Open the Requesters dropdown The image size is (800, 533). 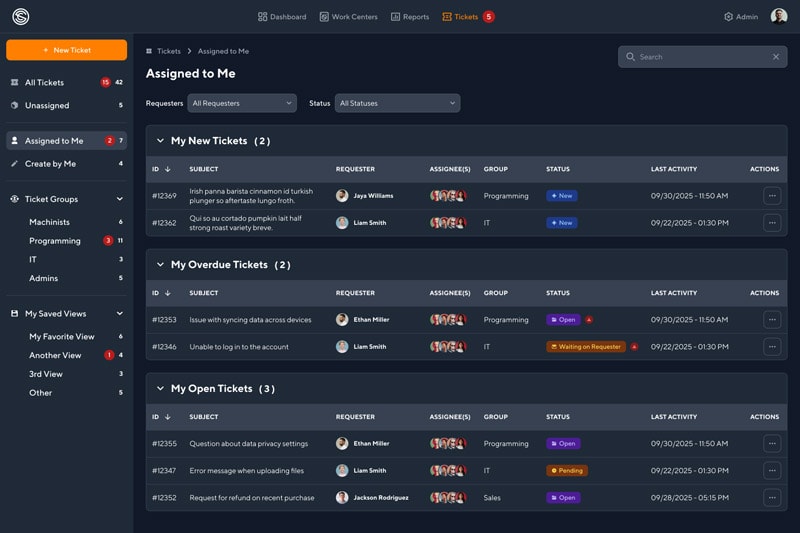242,103
